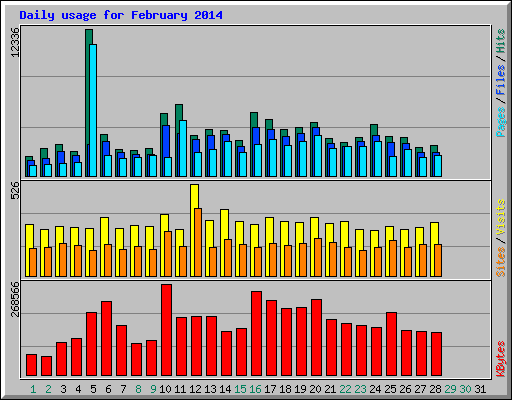Click the "Hits" legend label
The image size is (512, 400).
(501, 41)
